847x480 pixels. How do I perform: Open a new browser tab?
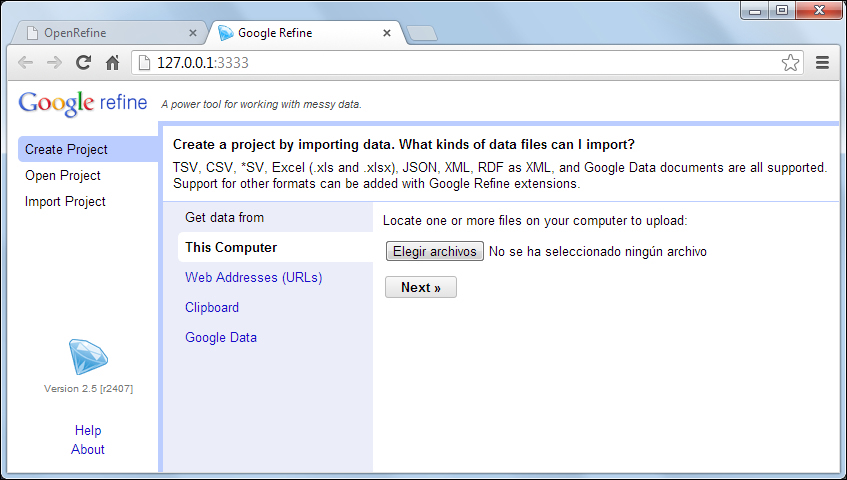pyautogui.click(x=422, y=33)
